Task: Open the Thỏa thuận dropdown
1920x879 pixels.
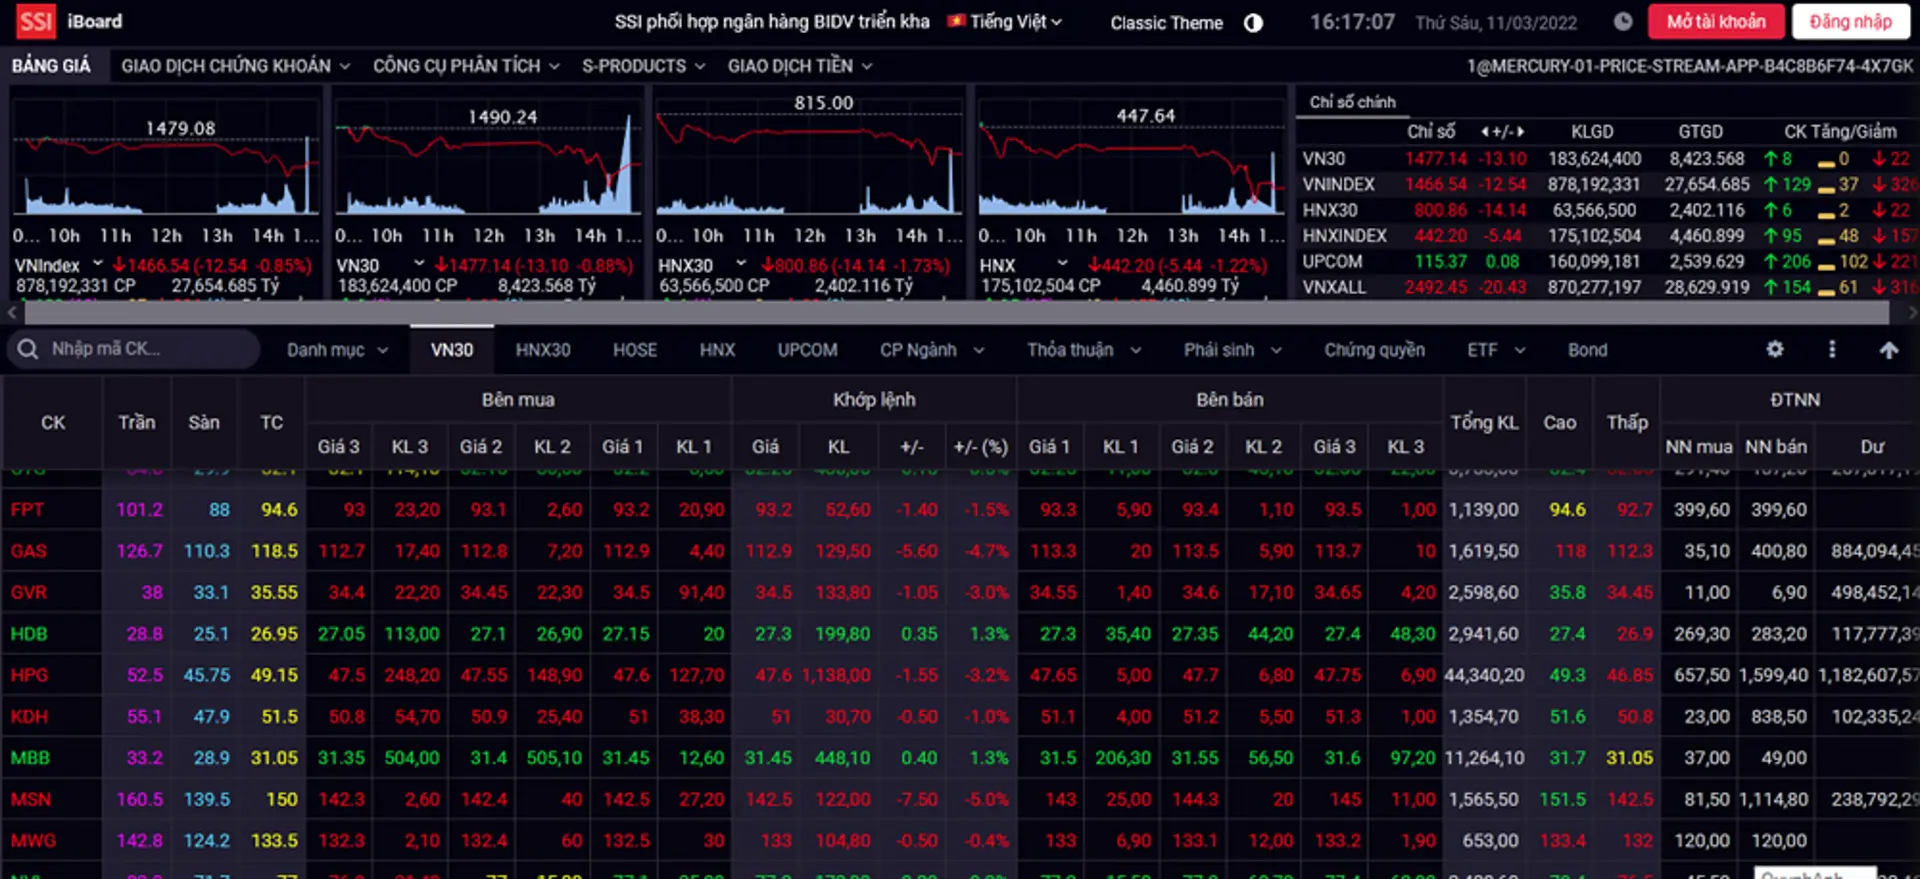Action: click(1084, 350)
